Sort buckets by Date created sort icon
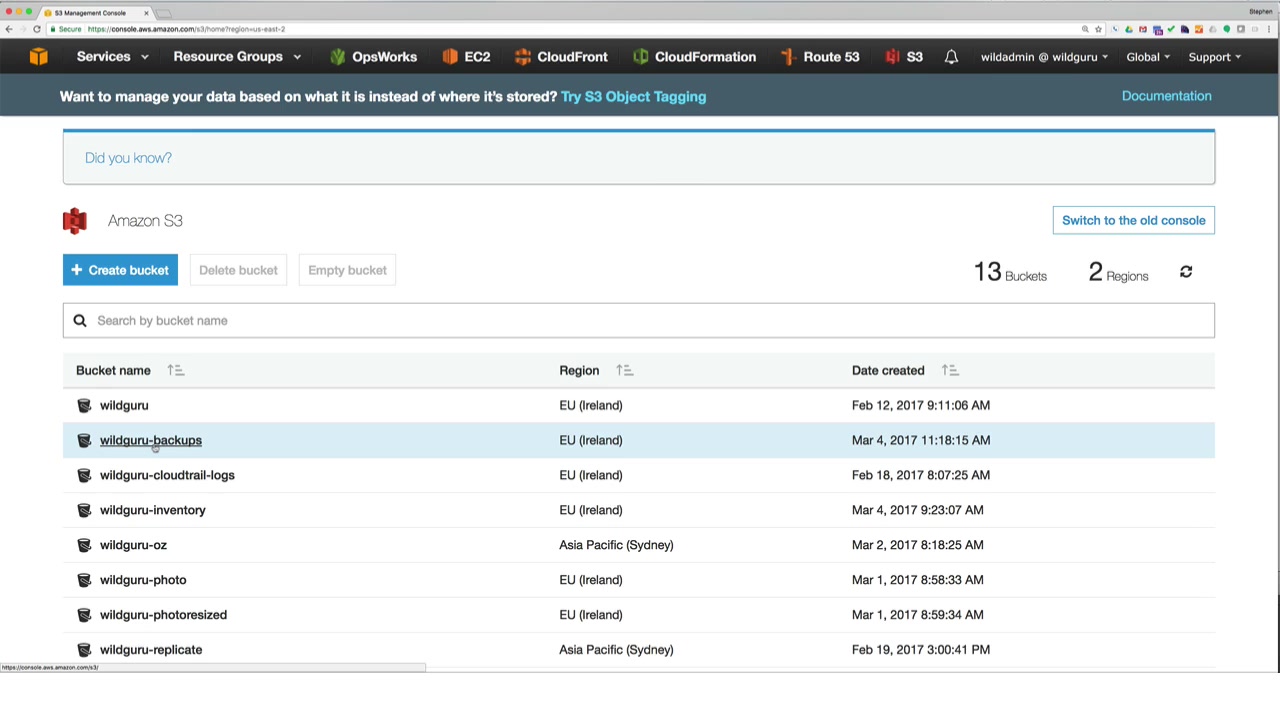Screen dimensions: 1280x720 pos(950,371)
